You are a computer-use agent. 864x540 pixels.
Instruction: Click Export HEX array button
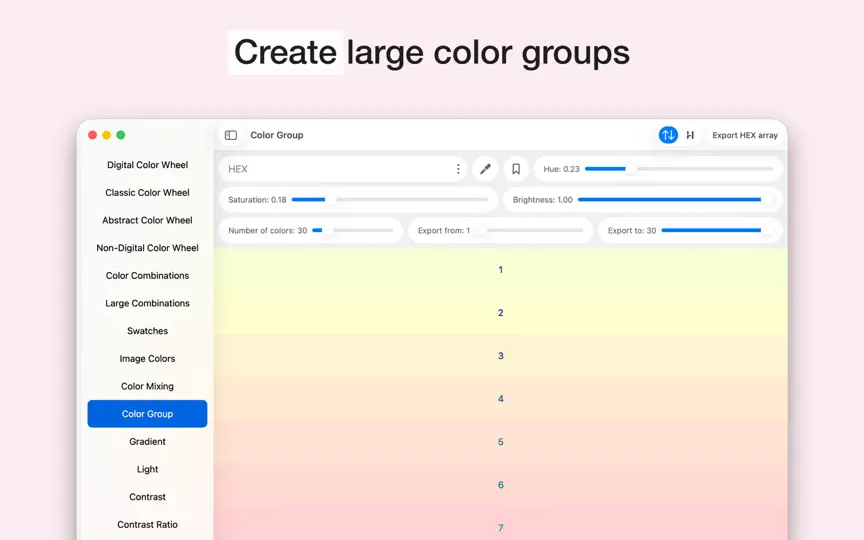point(744,135)
